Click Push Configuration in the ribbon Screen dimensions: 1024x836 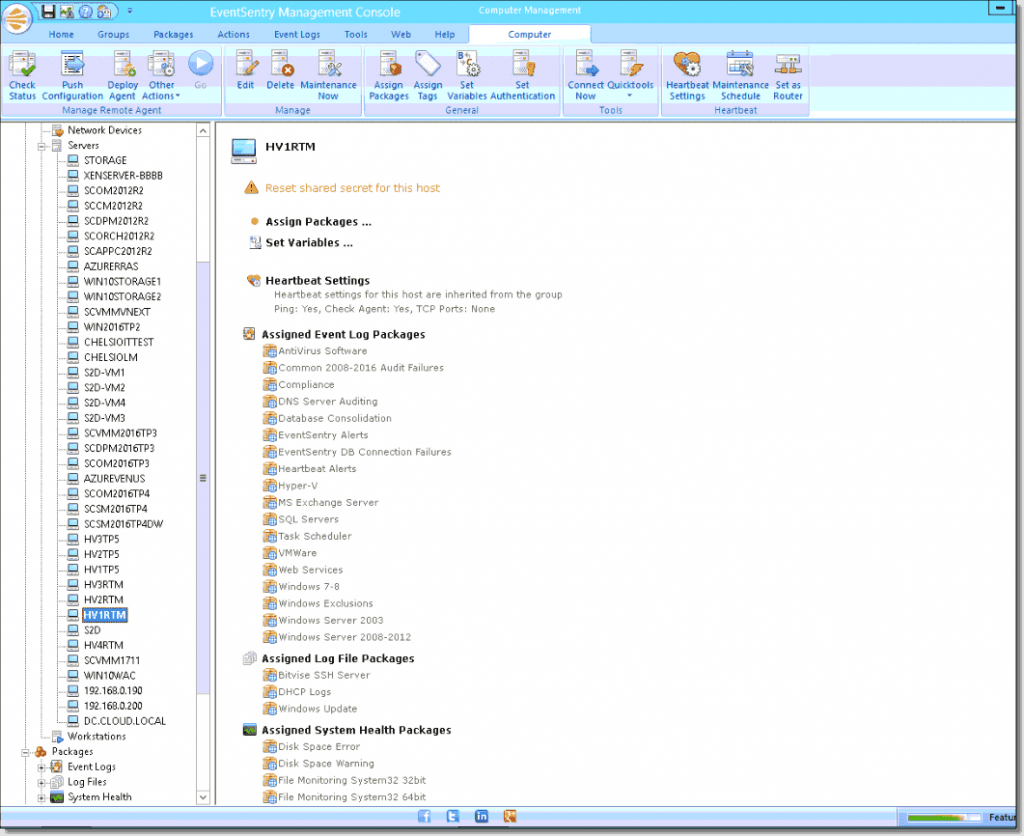(72, 76)
